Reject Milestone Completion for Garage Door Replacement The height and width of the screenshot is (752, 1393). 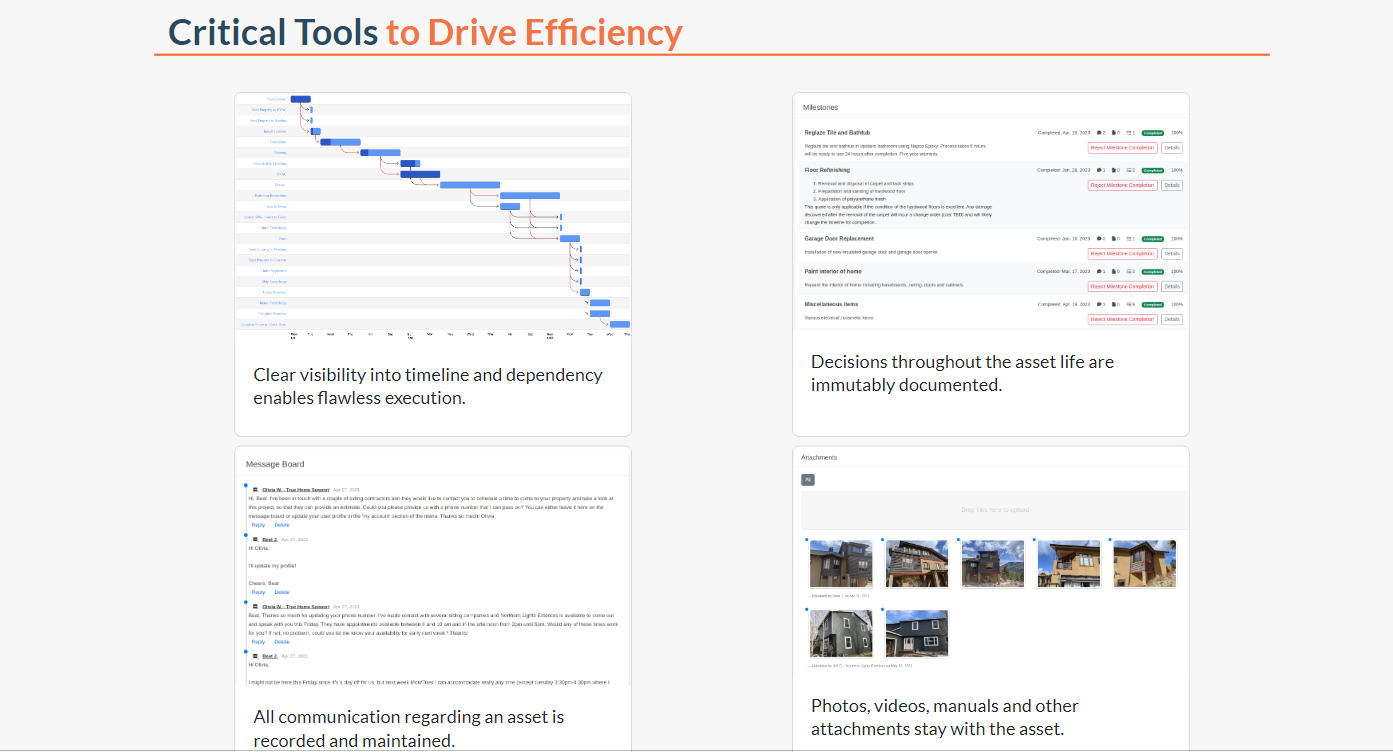(x=1123, y=253)
